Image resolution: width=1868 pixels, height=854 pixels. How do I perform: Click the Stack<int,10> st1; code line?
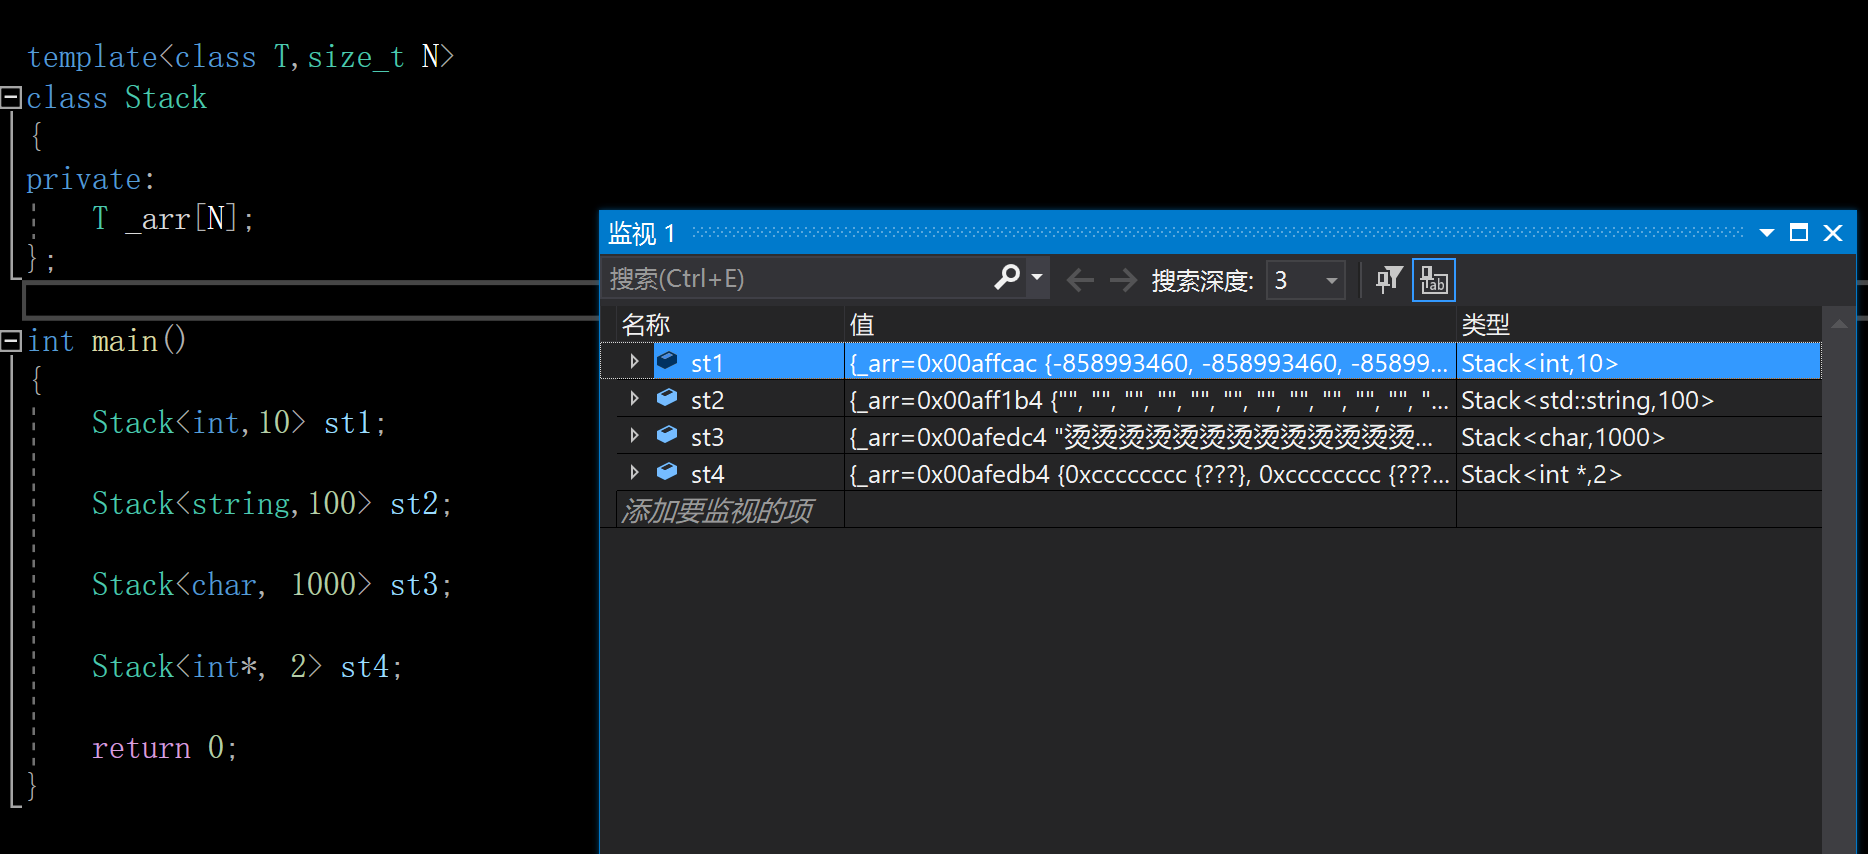coord(238,422)
